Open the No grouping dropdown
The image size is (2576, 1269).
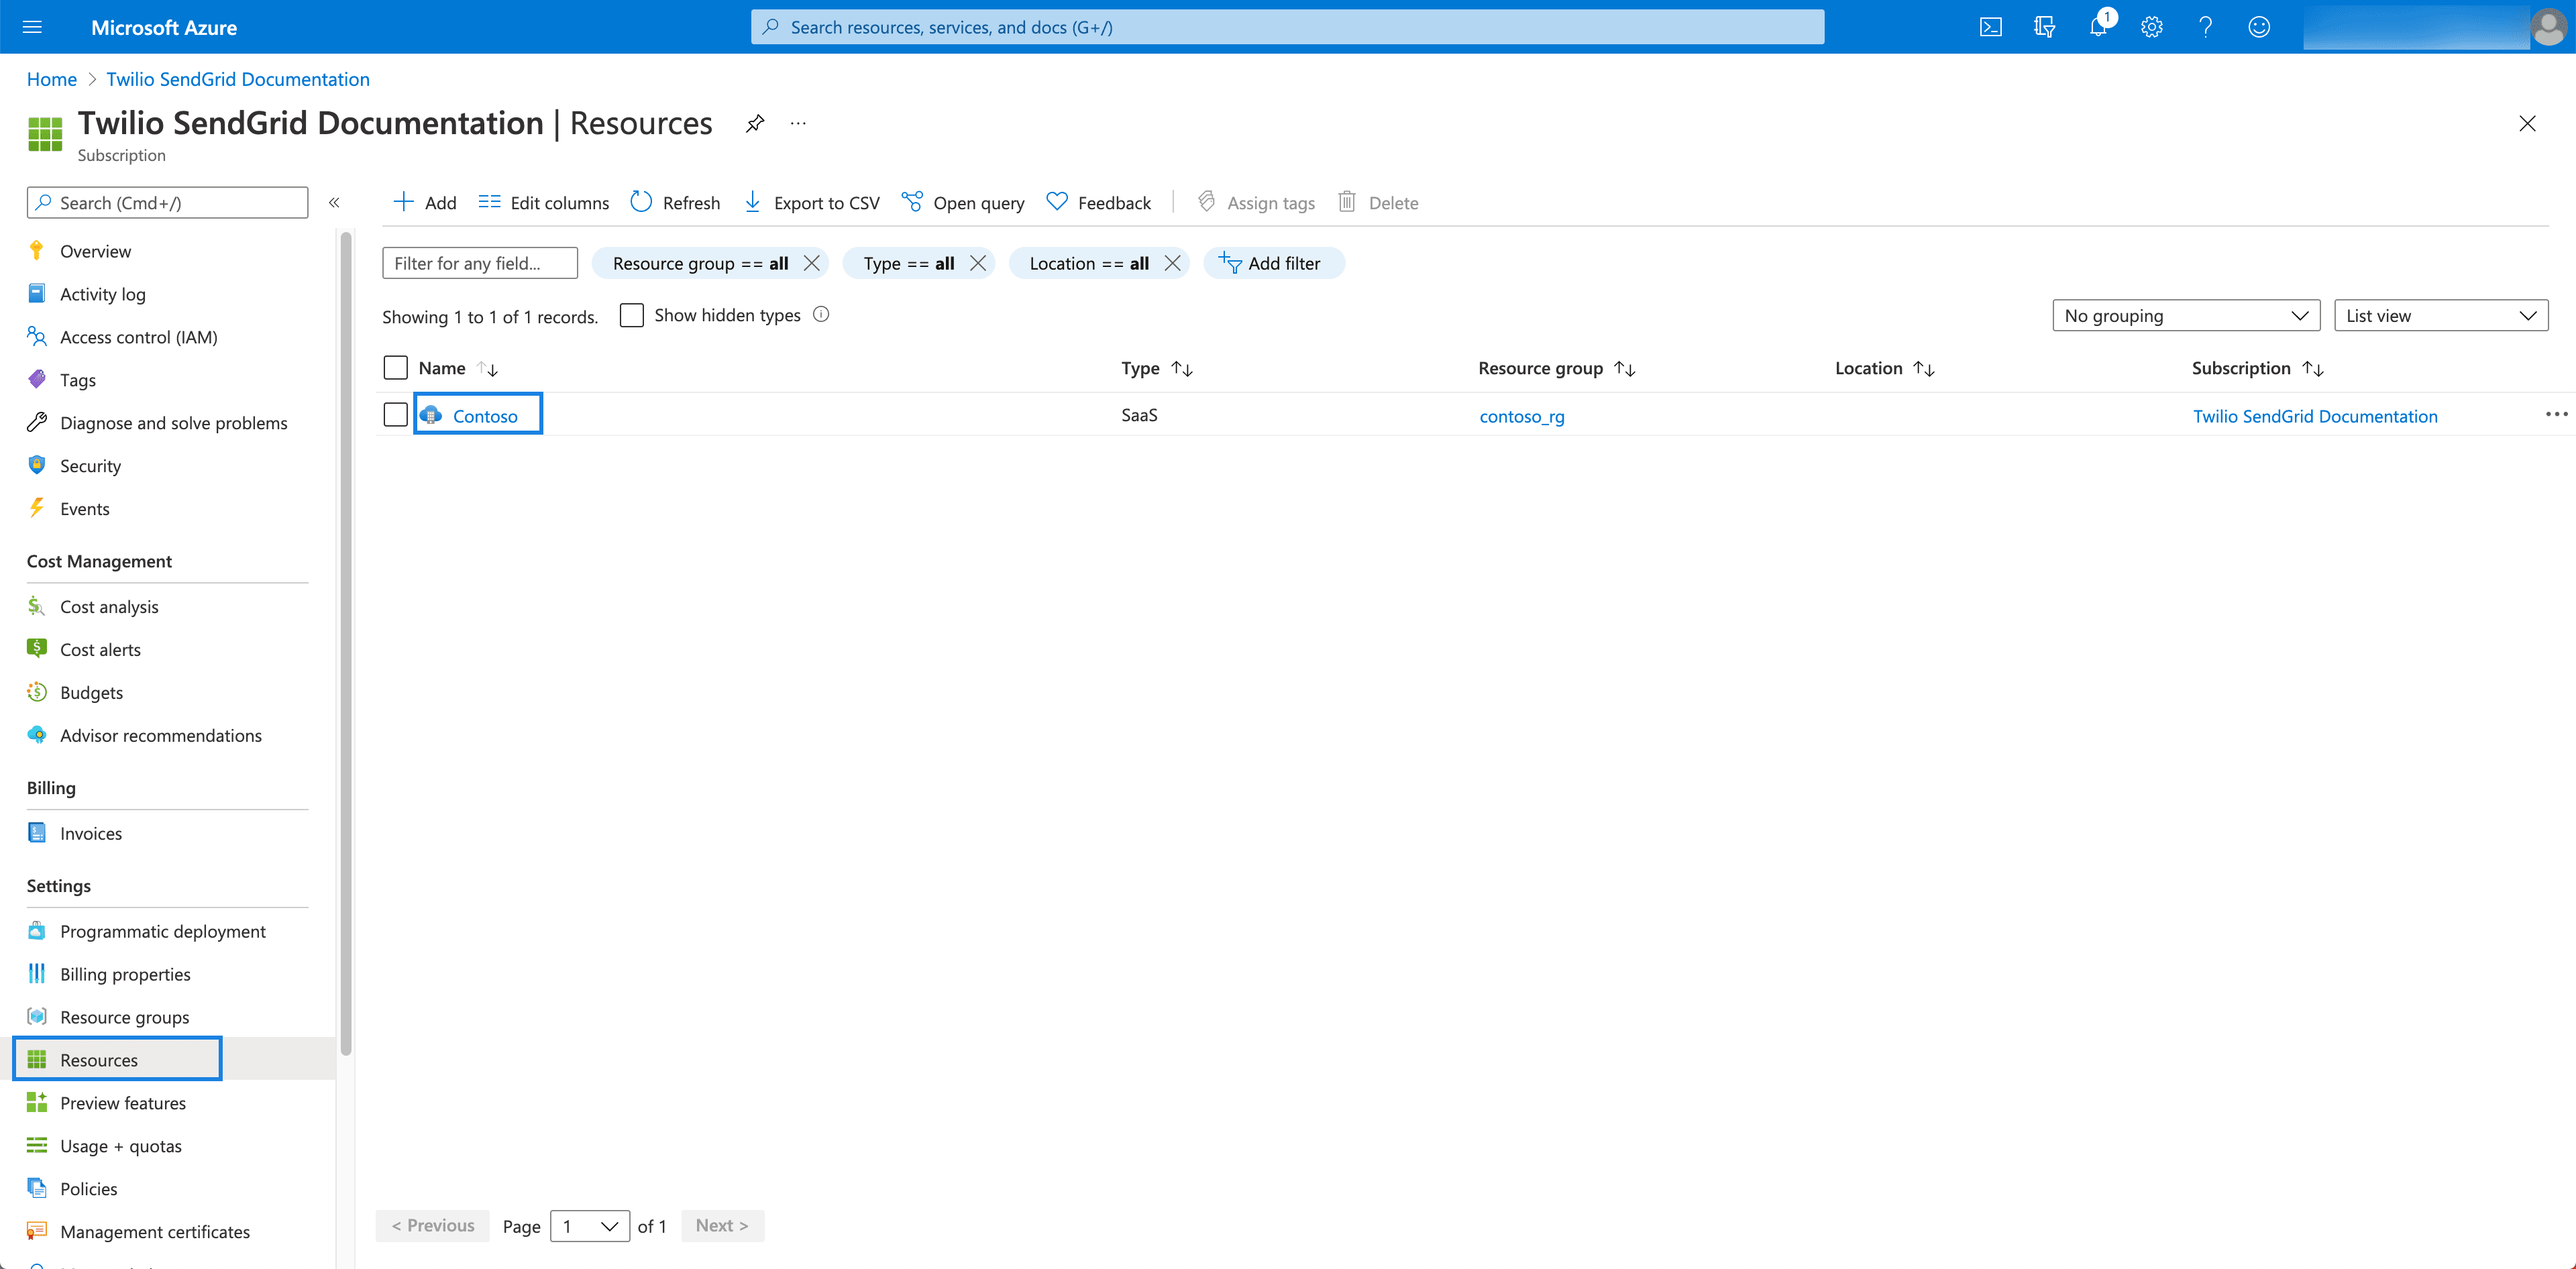click(2186, 314)
